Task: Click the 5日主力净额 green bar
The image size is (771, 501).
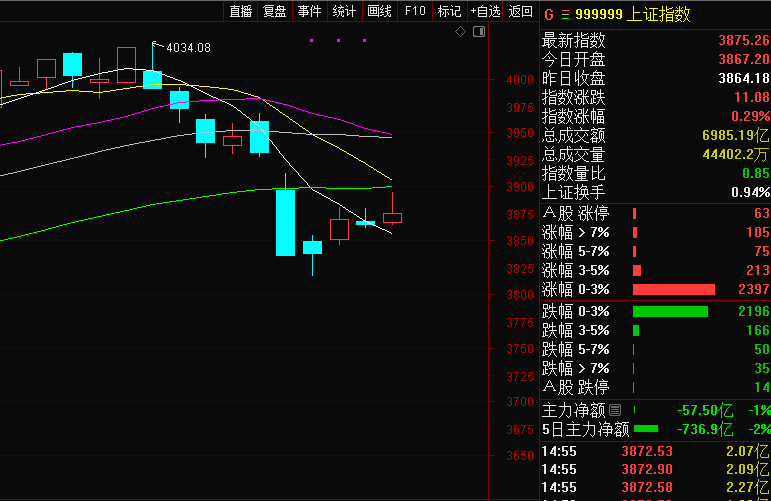Action: (x=646, y=429)
